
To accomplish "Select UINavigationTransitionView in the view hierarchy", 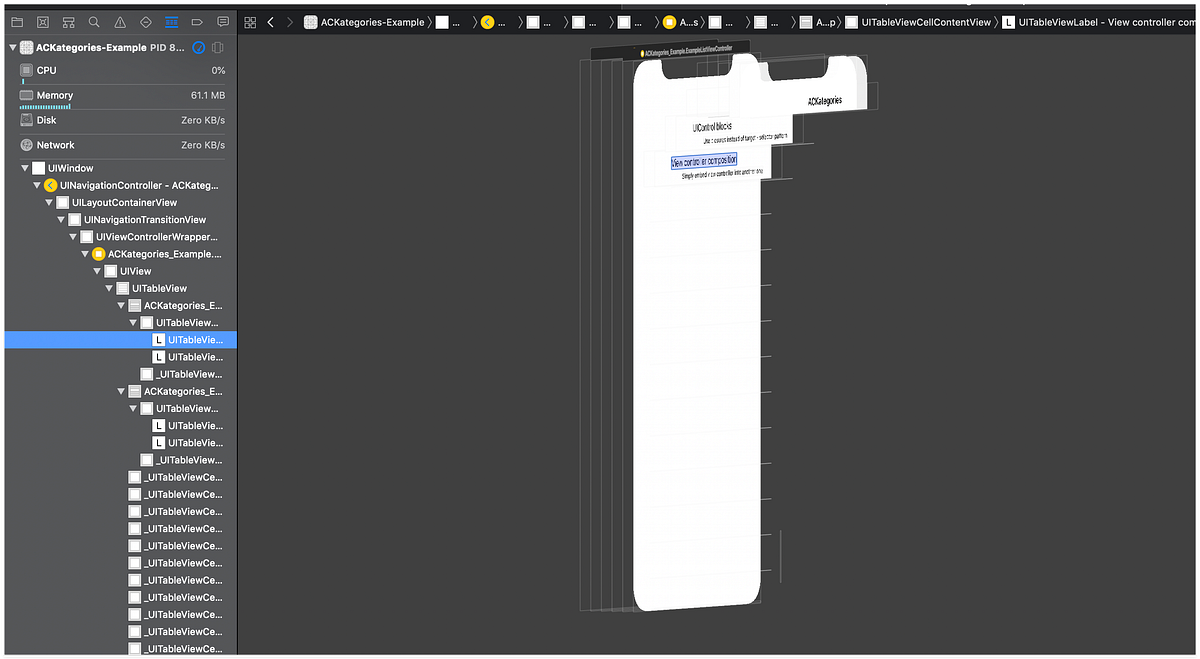I will (146, 219).
